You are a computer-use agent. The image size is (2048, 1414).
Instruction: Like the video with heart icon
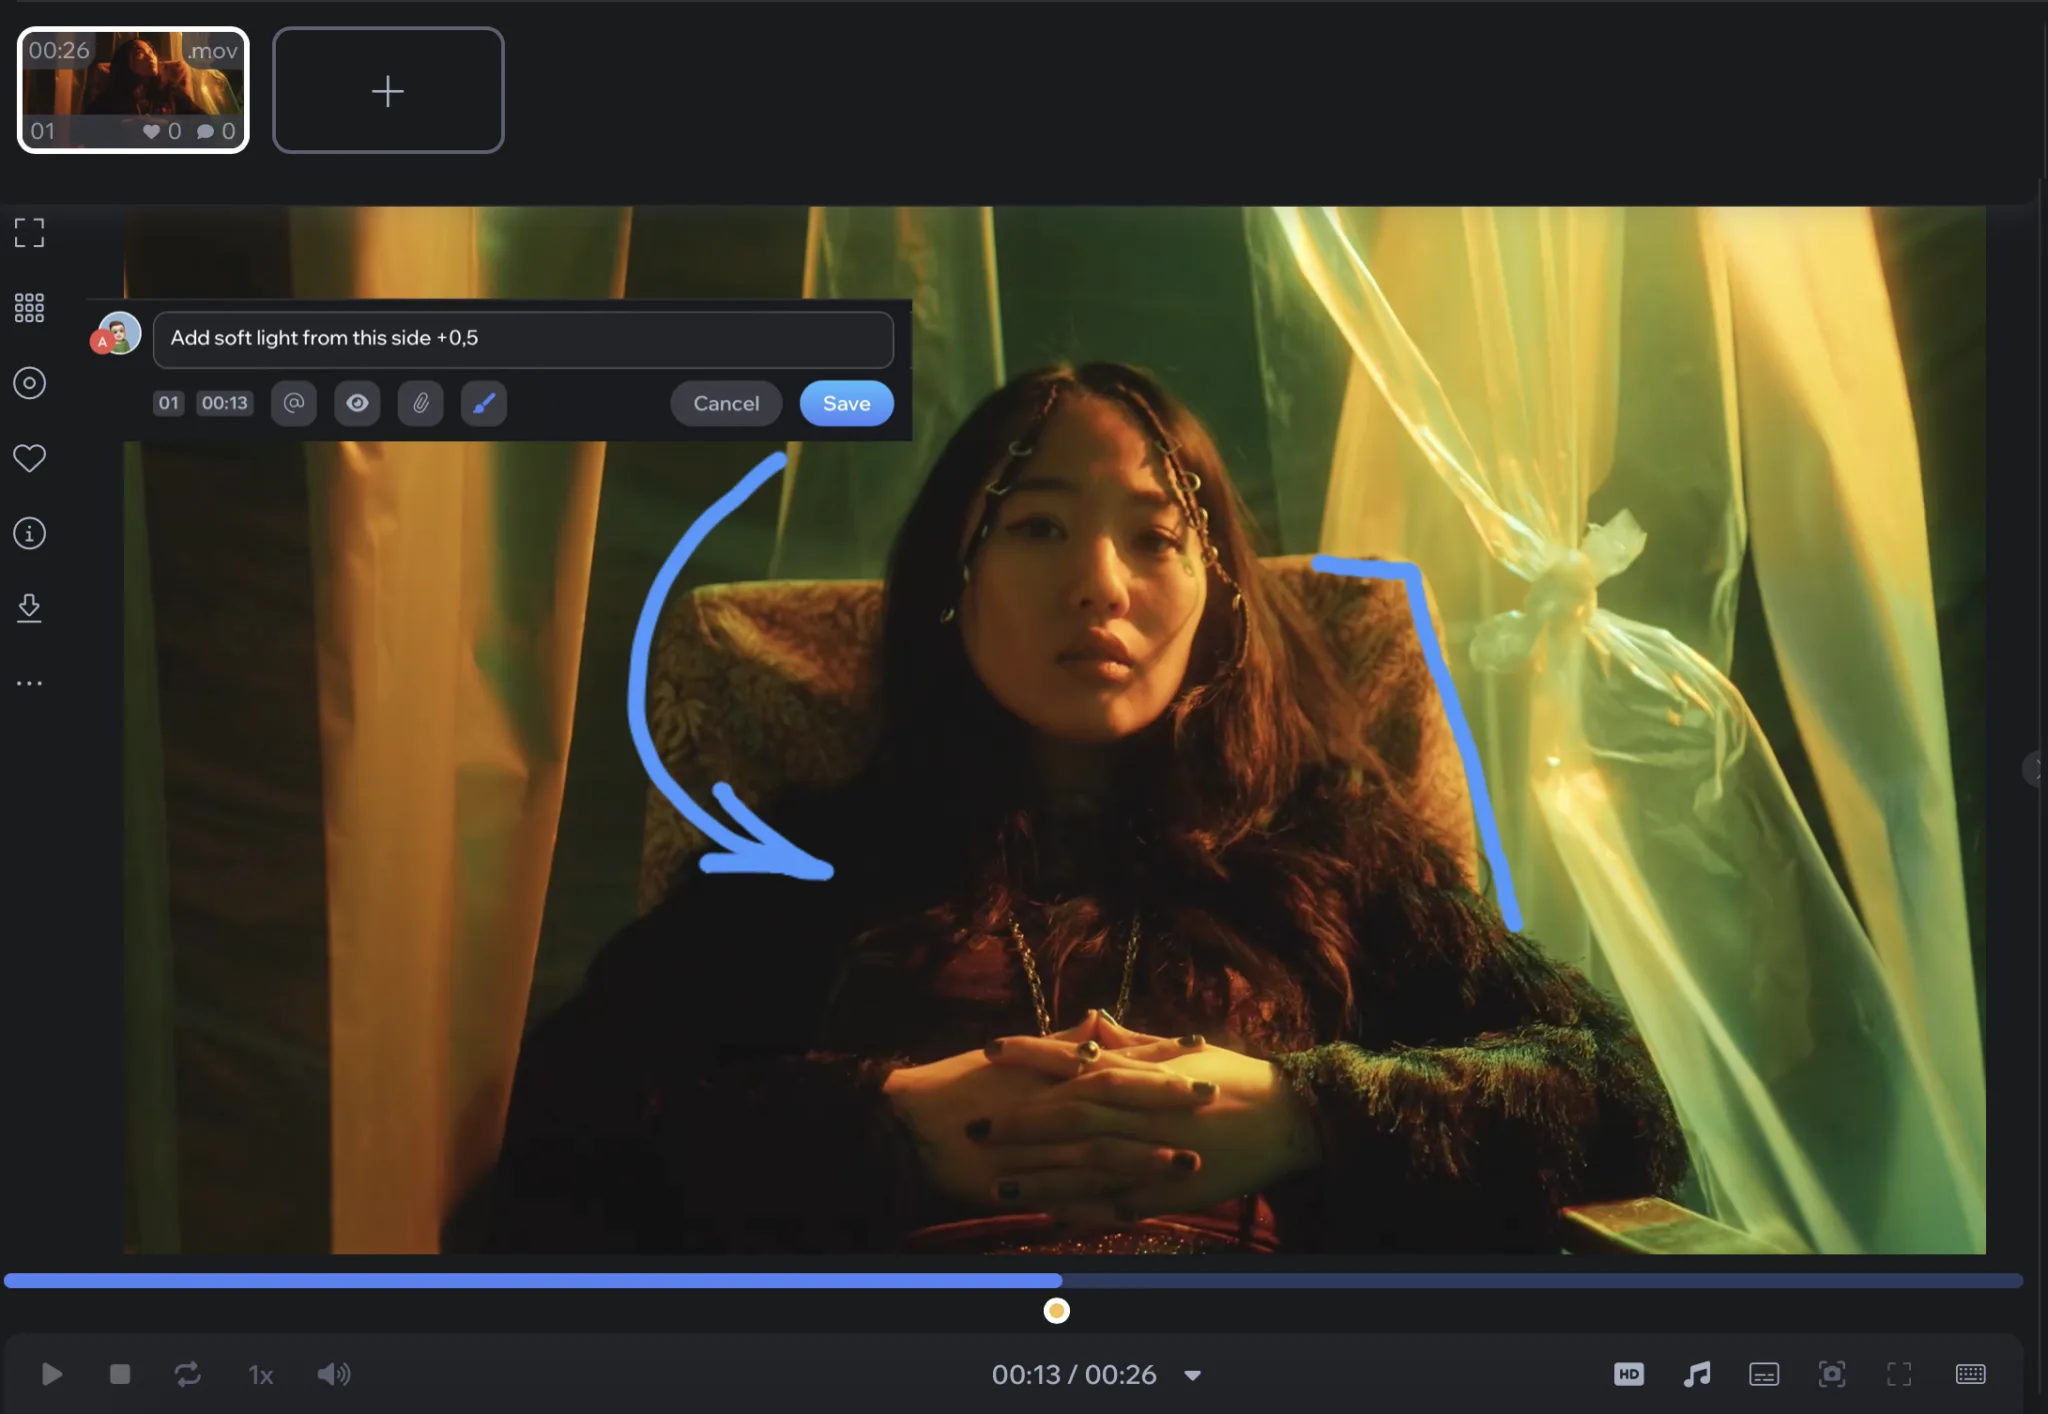pos(29,458)
